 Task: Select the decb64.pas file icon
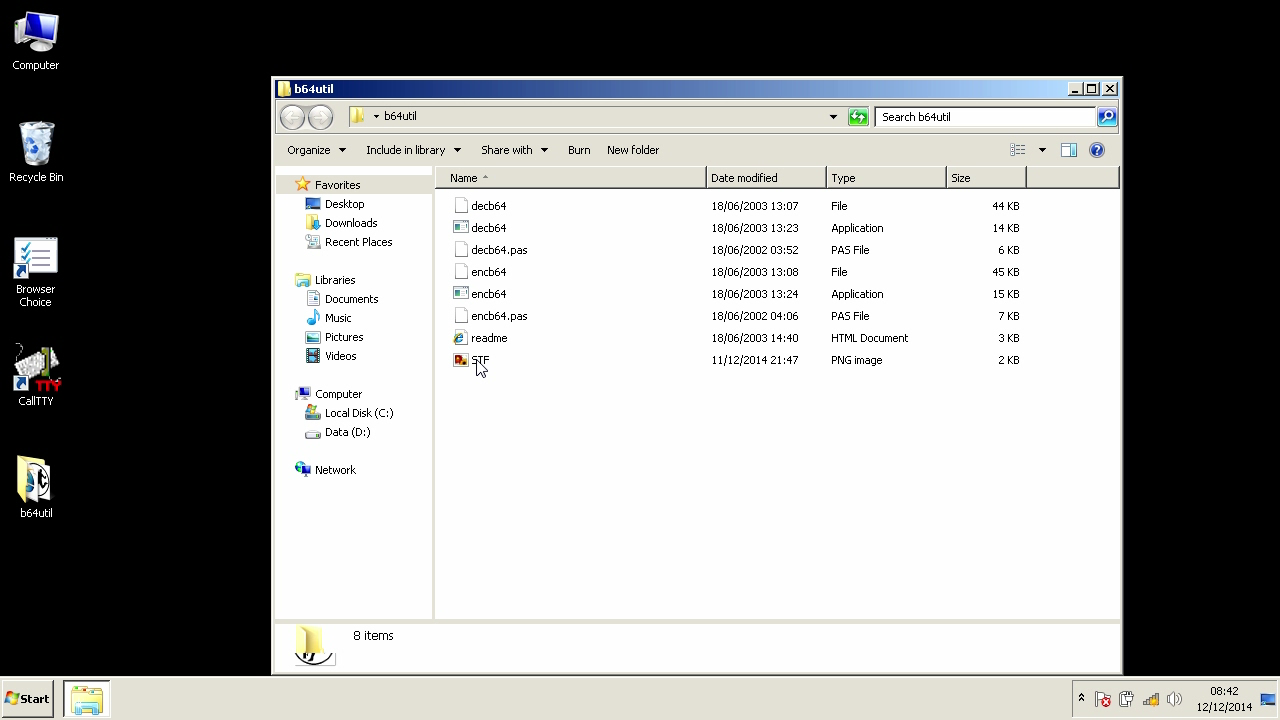pyautogui.click(x=461, y=250)
